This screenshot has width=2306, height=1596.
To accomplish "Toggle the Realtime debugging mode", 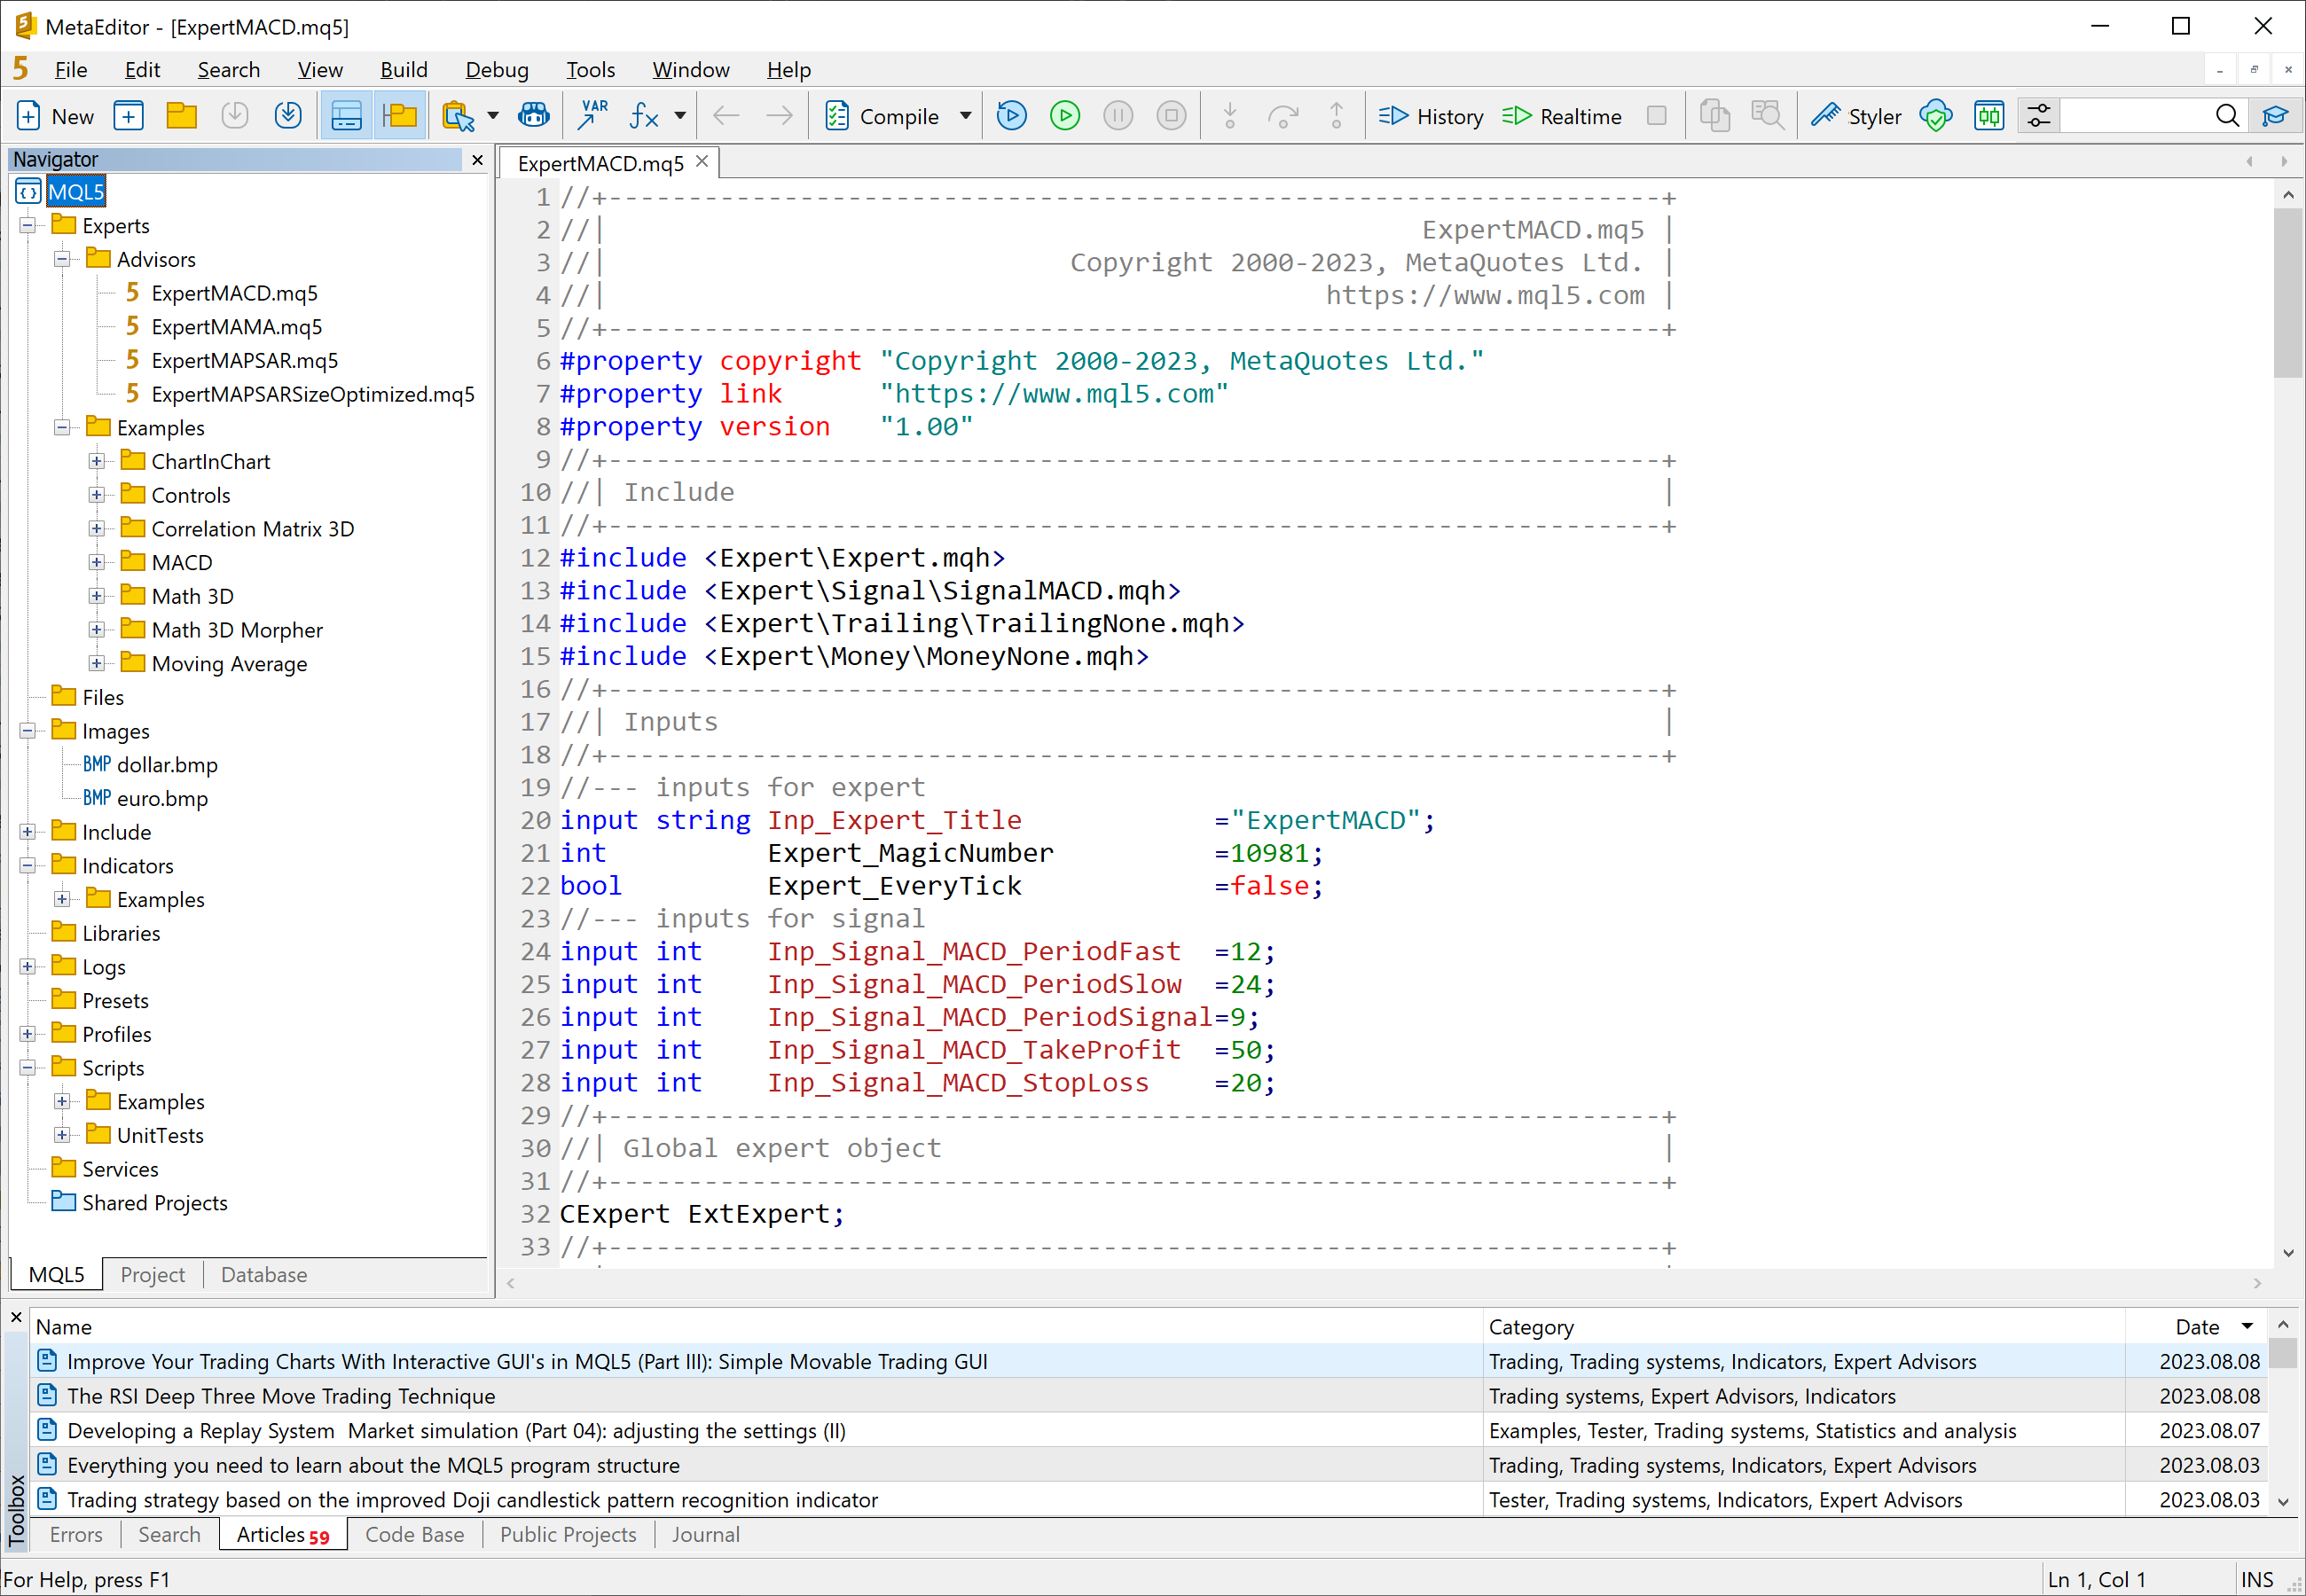I will (1561, 115).
